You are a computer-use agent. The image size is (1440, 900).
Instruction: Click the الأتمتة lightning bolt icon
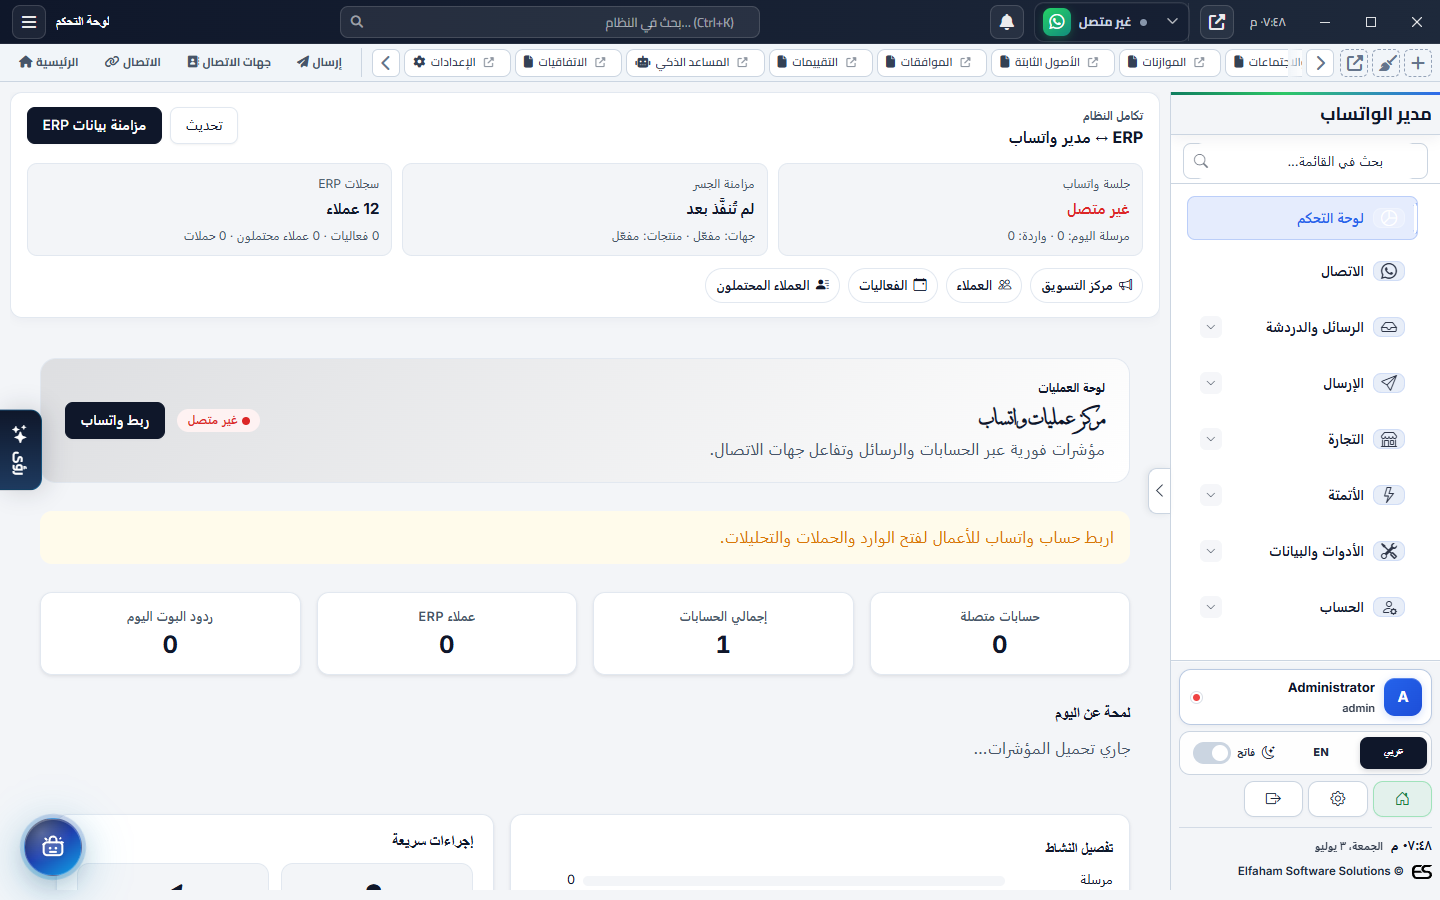[1389, 495]
